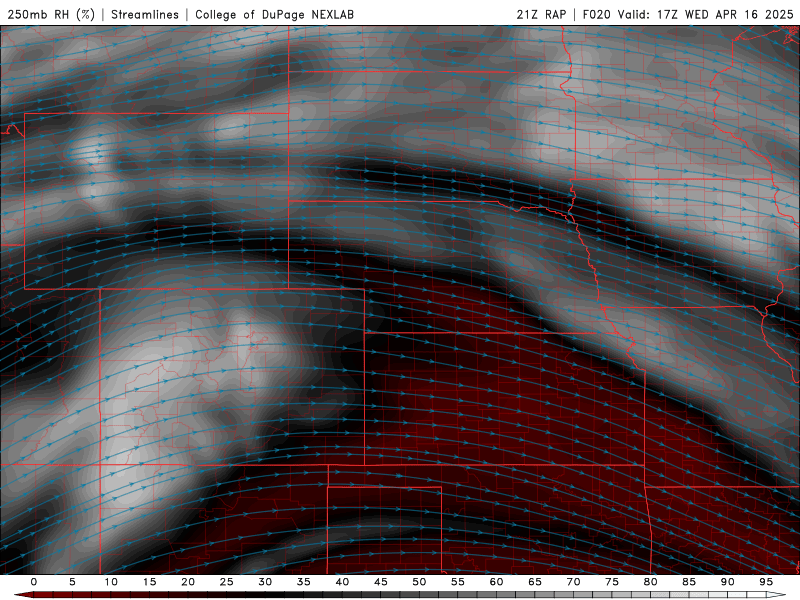Click the "250mb RH (%)" title text

pyautogui.click(x=51, y=14)
